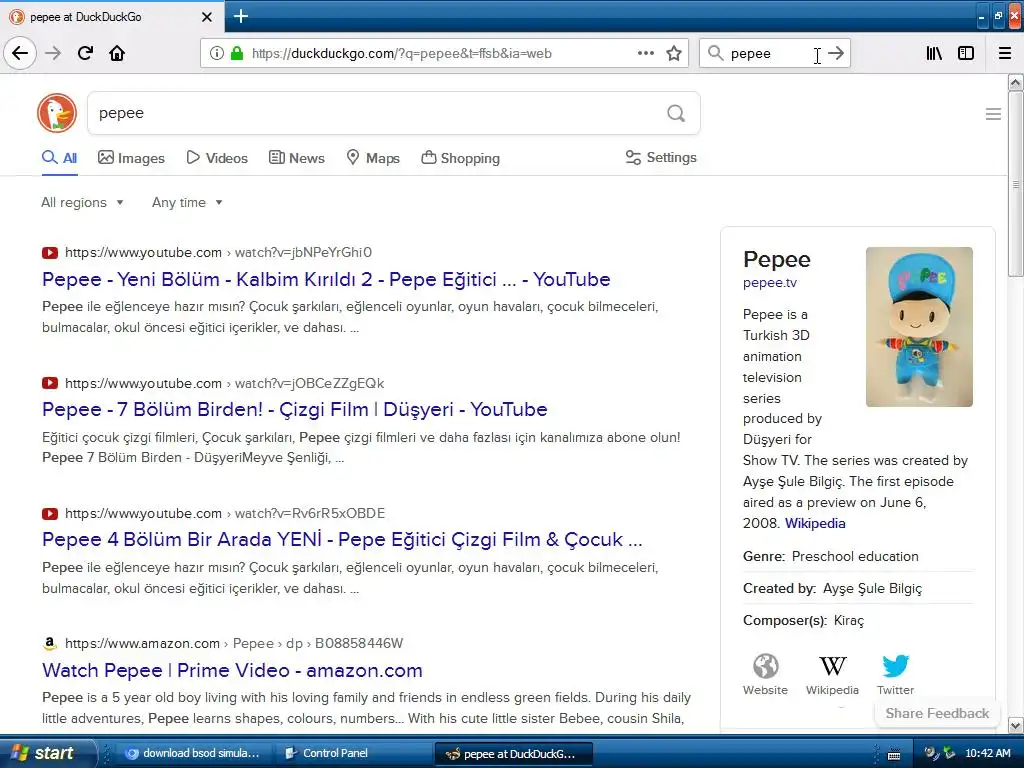1024x768 pixels.
Task: Open the Pepee 4 Bölüm Bir Arada result
Action: click(342, 539)
